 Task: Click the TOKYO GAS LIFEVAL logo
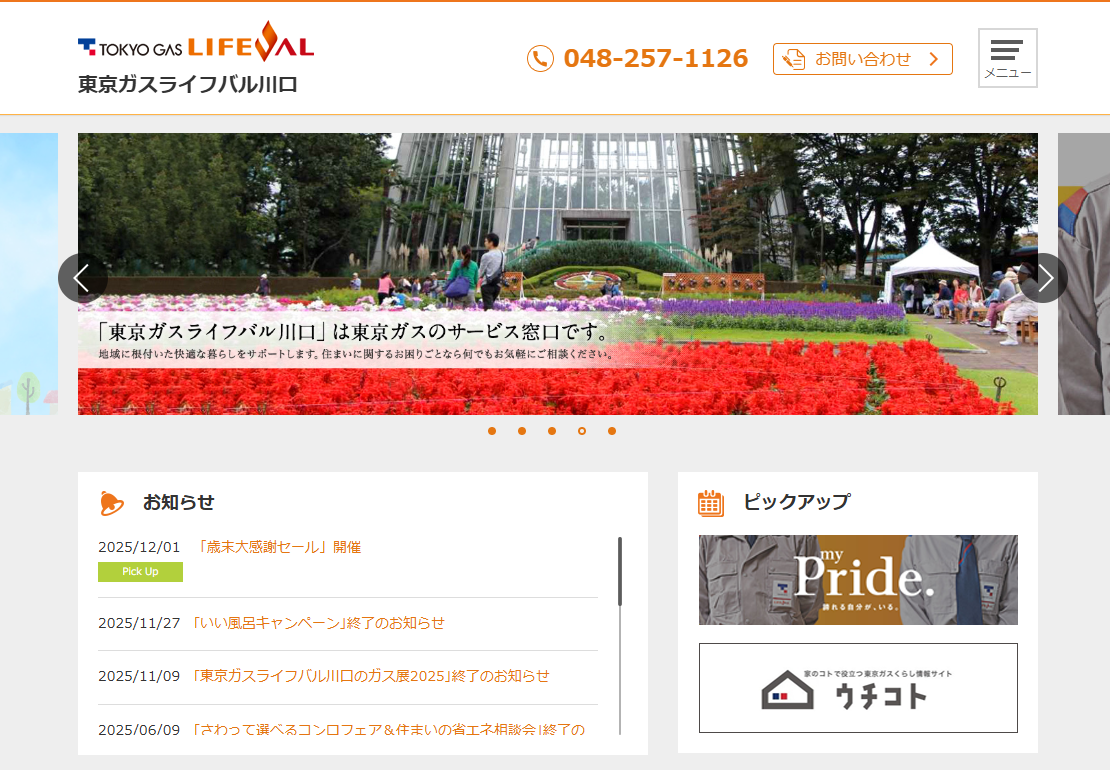[x=195, y=45]
